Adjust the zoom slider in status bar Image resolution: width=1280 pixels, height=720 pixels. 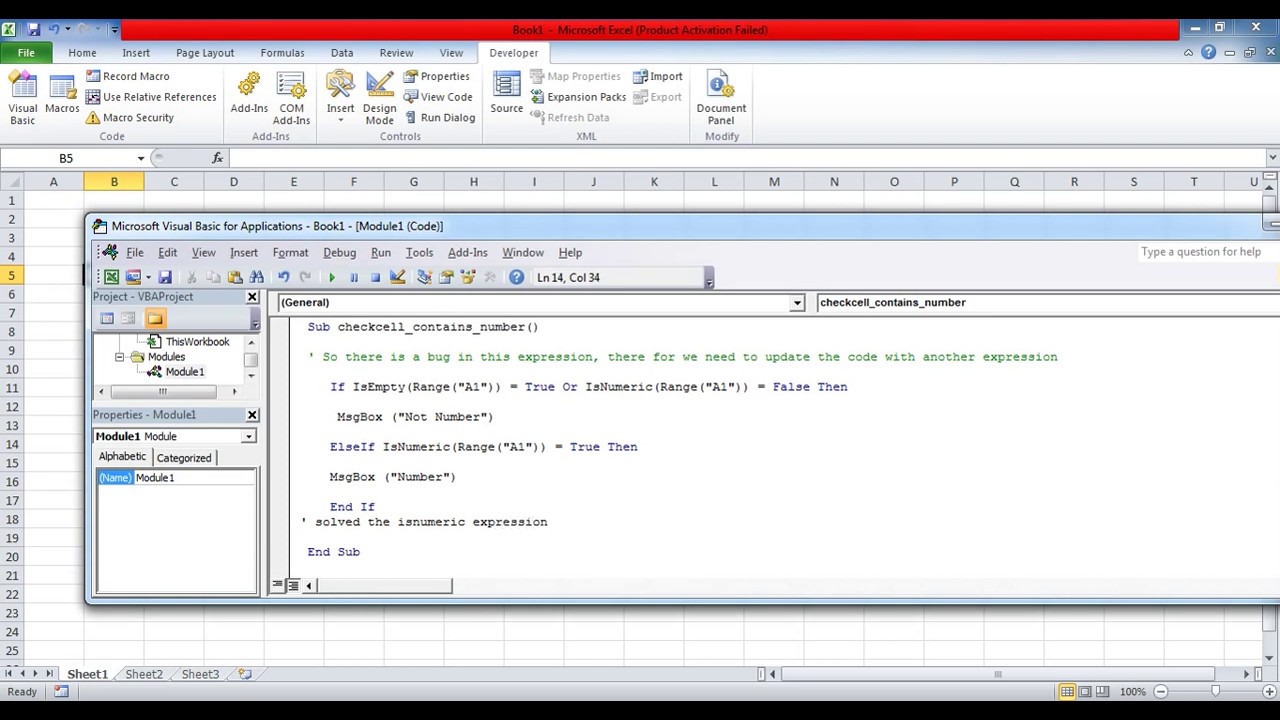tap(1215, 691)
